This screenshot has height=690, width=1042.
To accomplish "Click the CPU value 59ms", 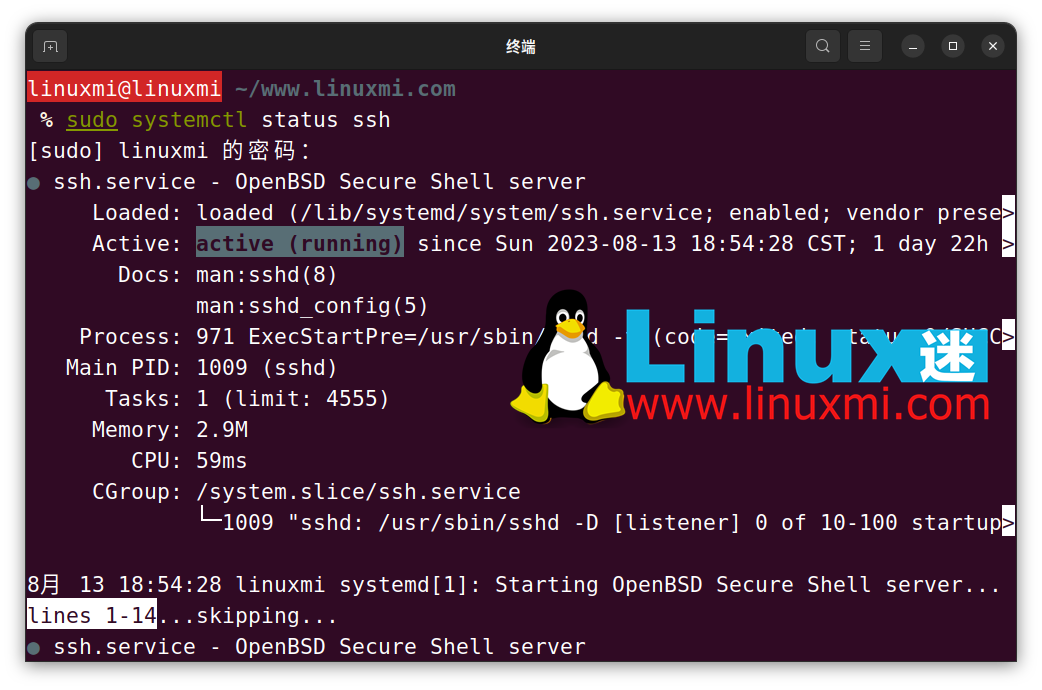I will [x=221, y=461].
